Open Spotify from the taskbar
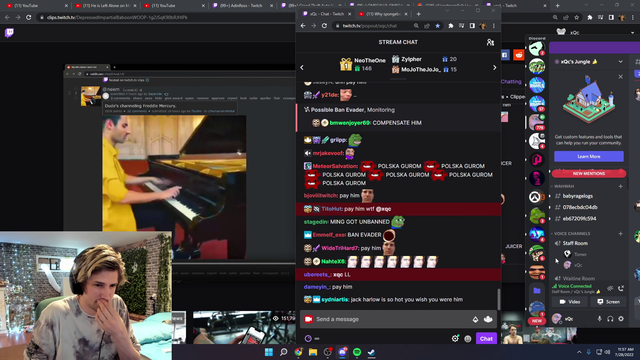The width and height of the screenshot is (640, 360). pos(357,352)
